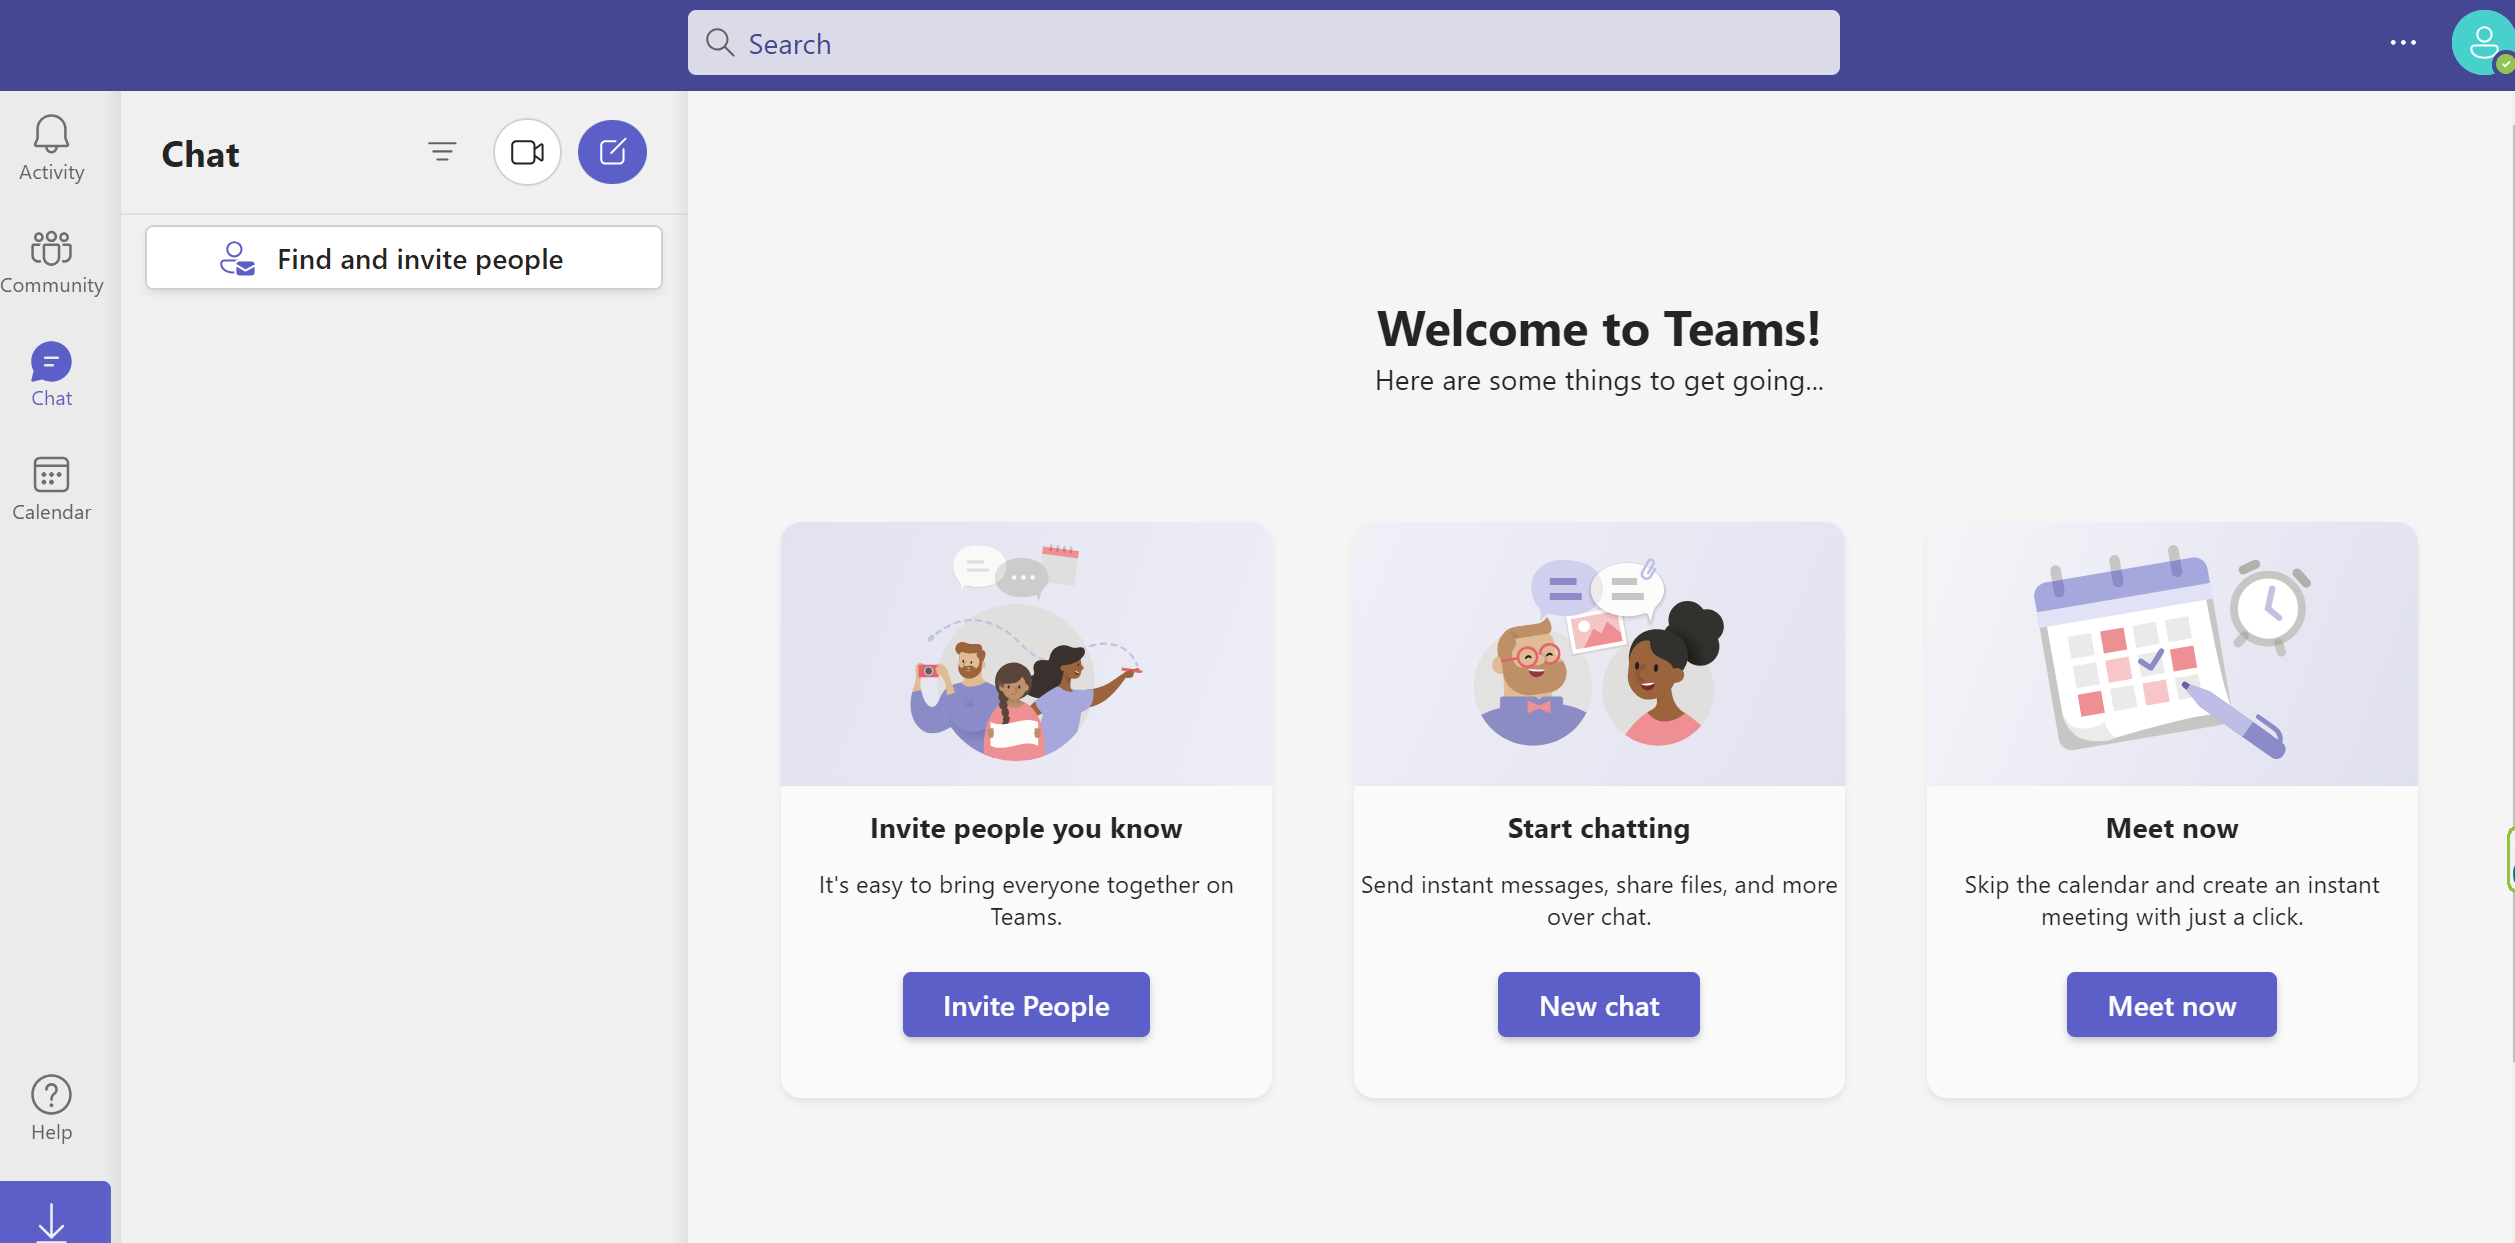Open the Activity bell icon
The width and height of the screenshot is (2515, 1243).
click(51, 147)
